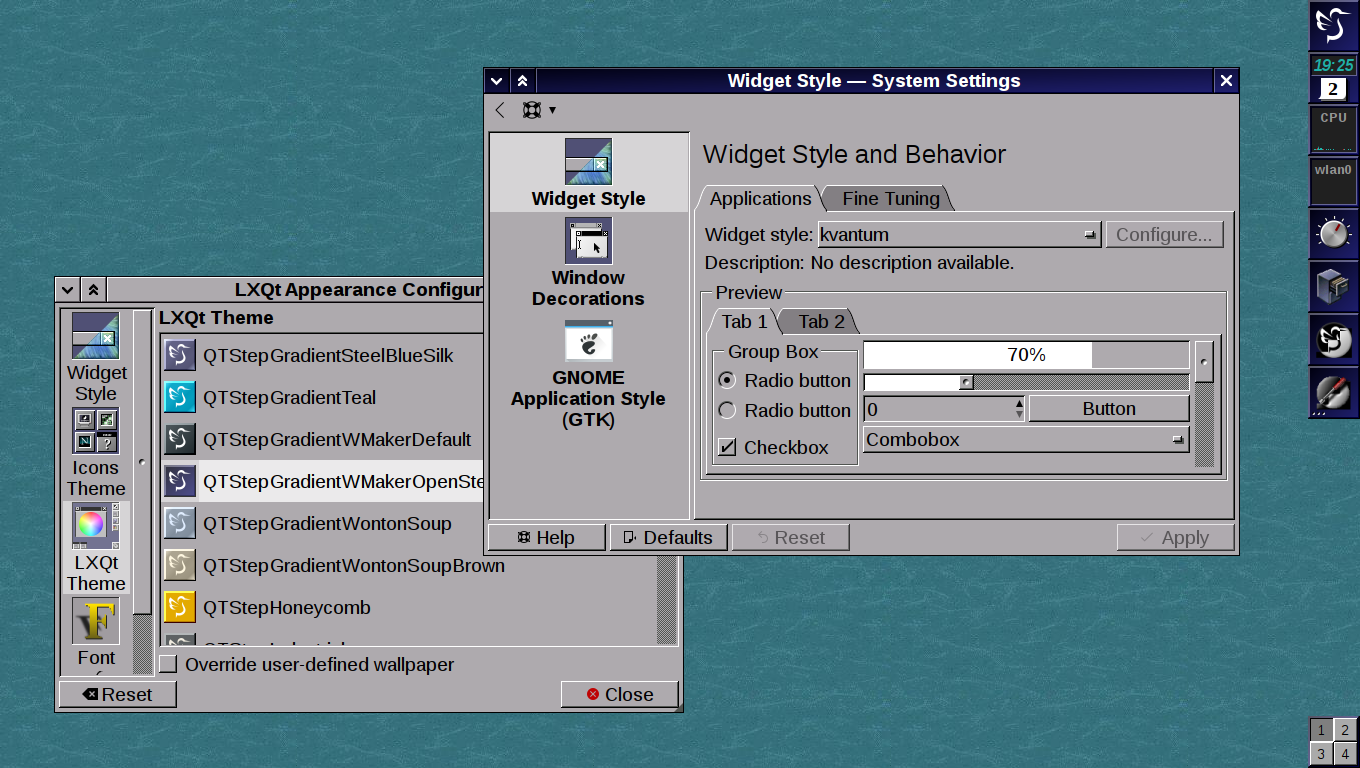Select Font section icon in LXQt Appearance sidebar
The image size is (1360, 768).
[96, 621]
